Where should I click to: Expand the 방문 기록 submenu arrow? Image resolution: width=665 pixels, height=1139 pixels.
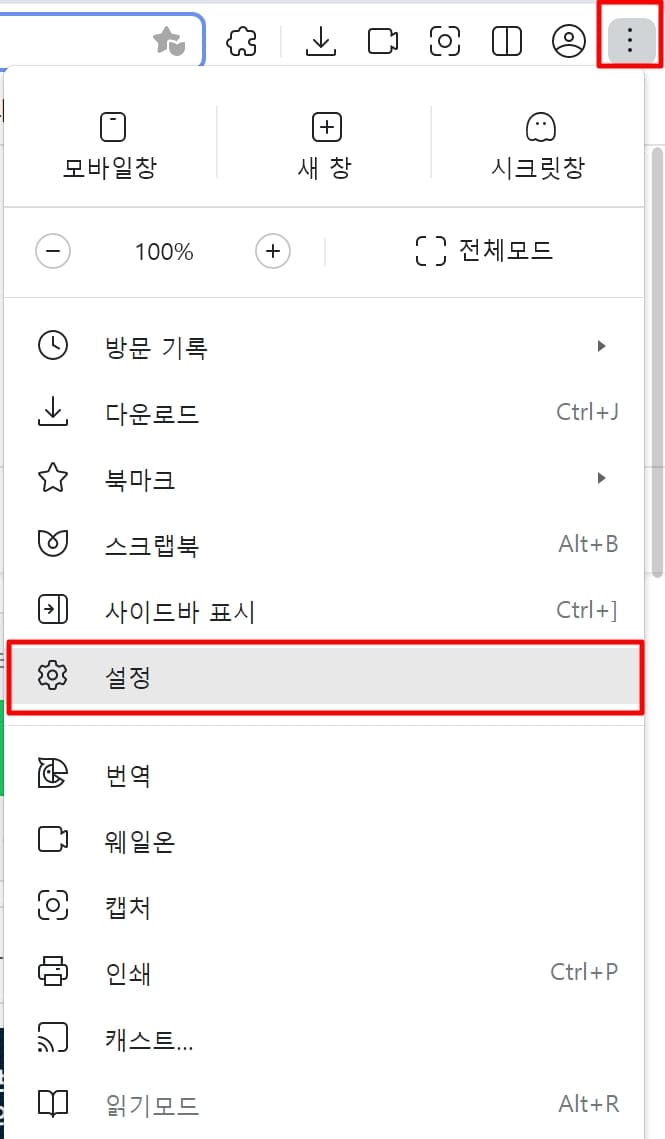tap(602, 346)
